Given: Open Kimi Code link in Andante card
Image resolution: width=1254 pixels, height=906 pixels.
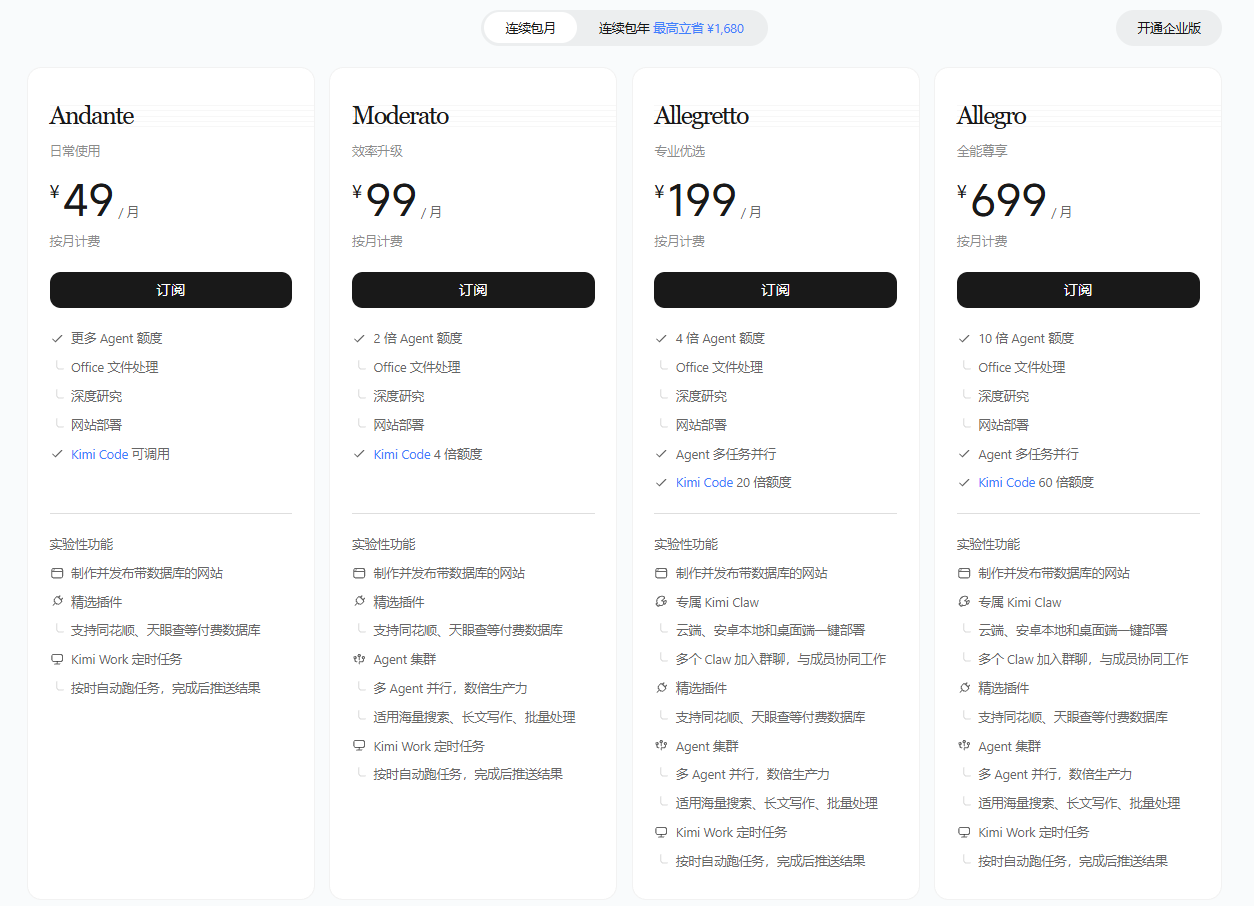Looking at the screenshot, I should point(99,454).
